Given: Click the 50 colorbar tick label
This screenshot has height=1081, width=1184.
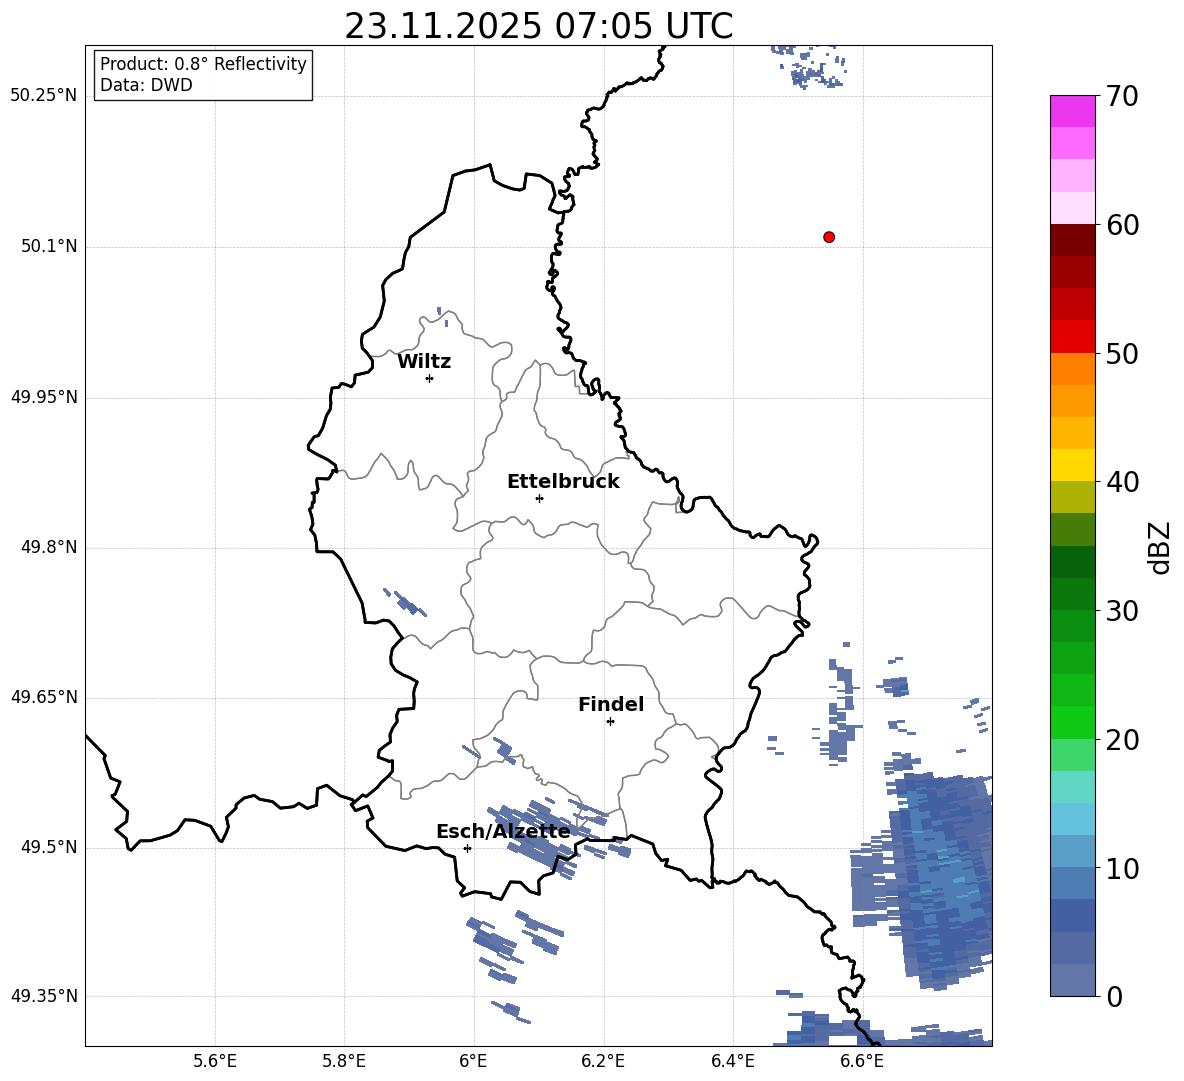Looking at the screenshot, I should (1122, 354).
